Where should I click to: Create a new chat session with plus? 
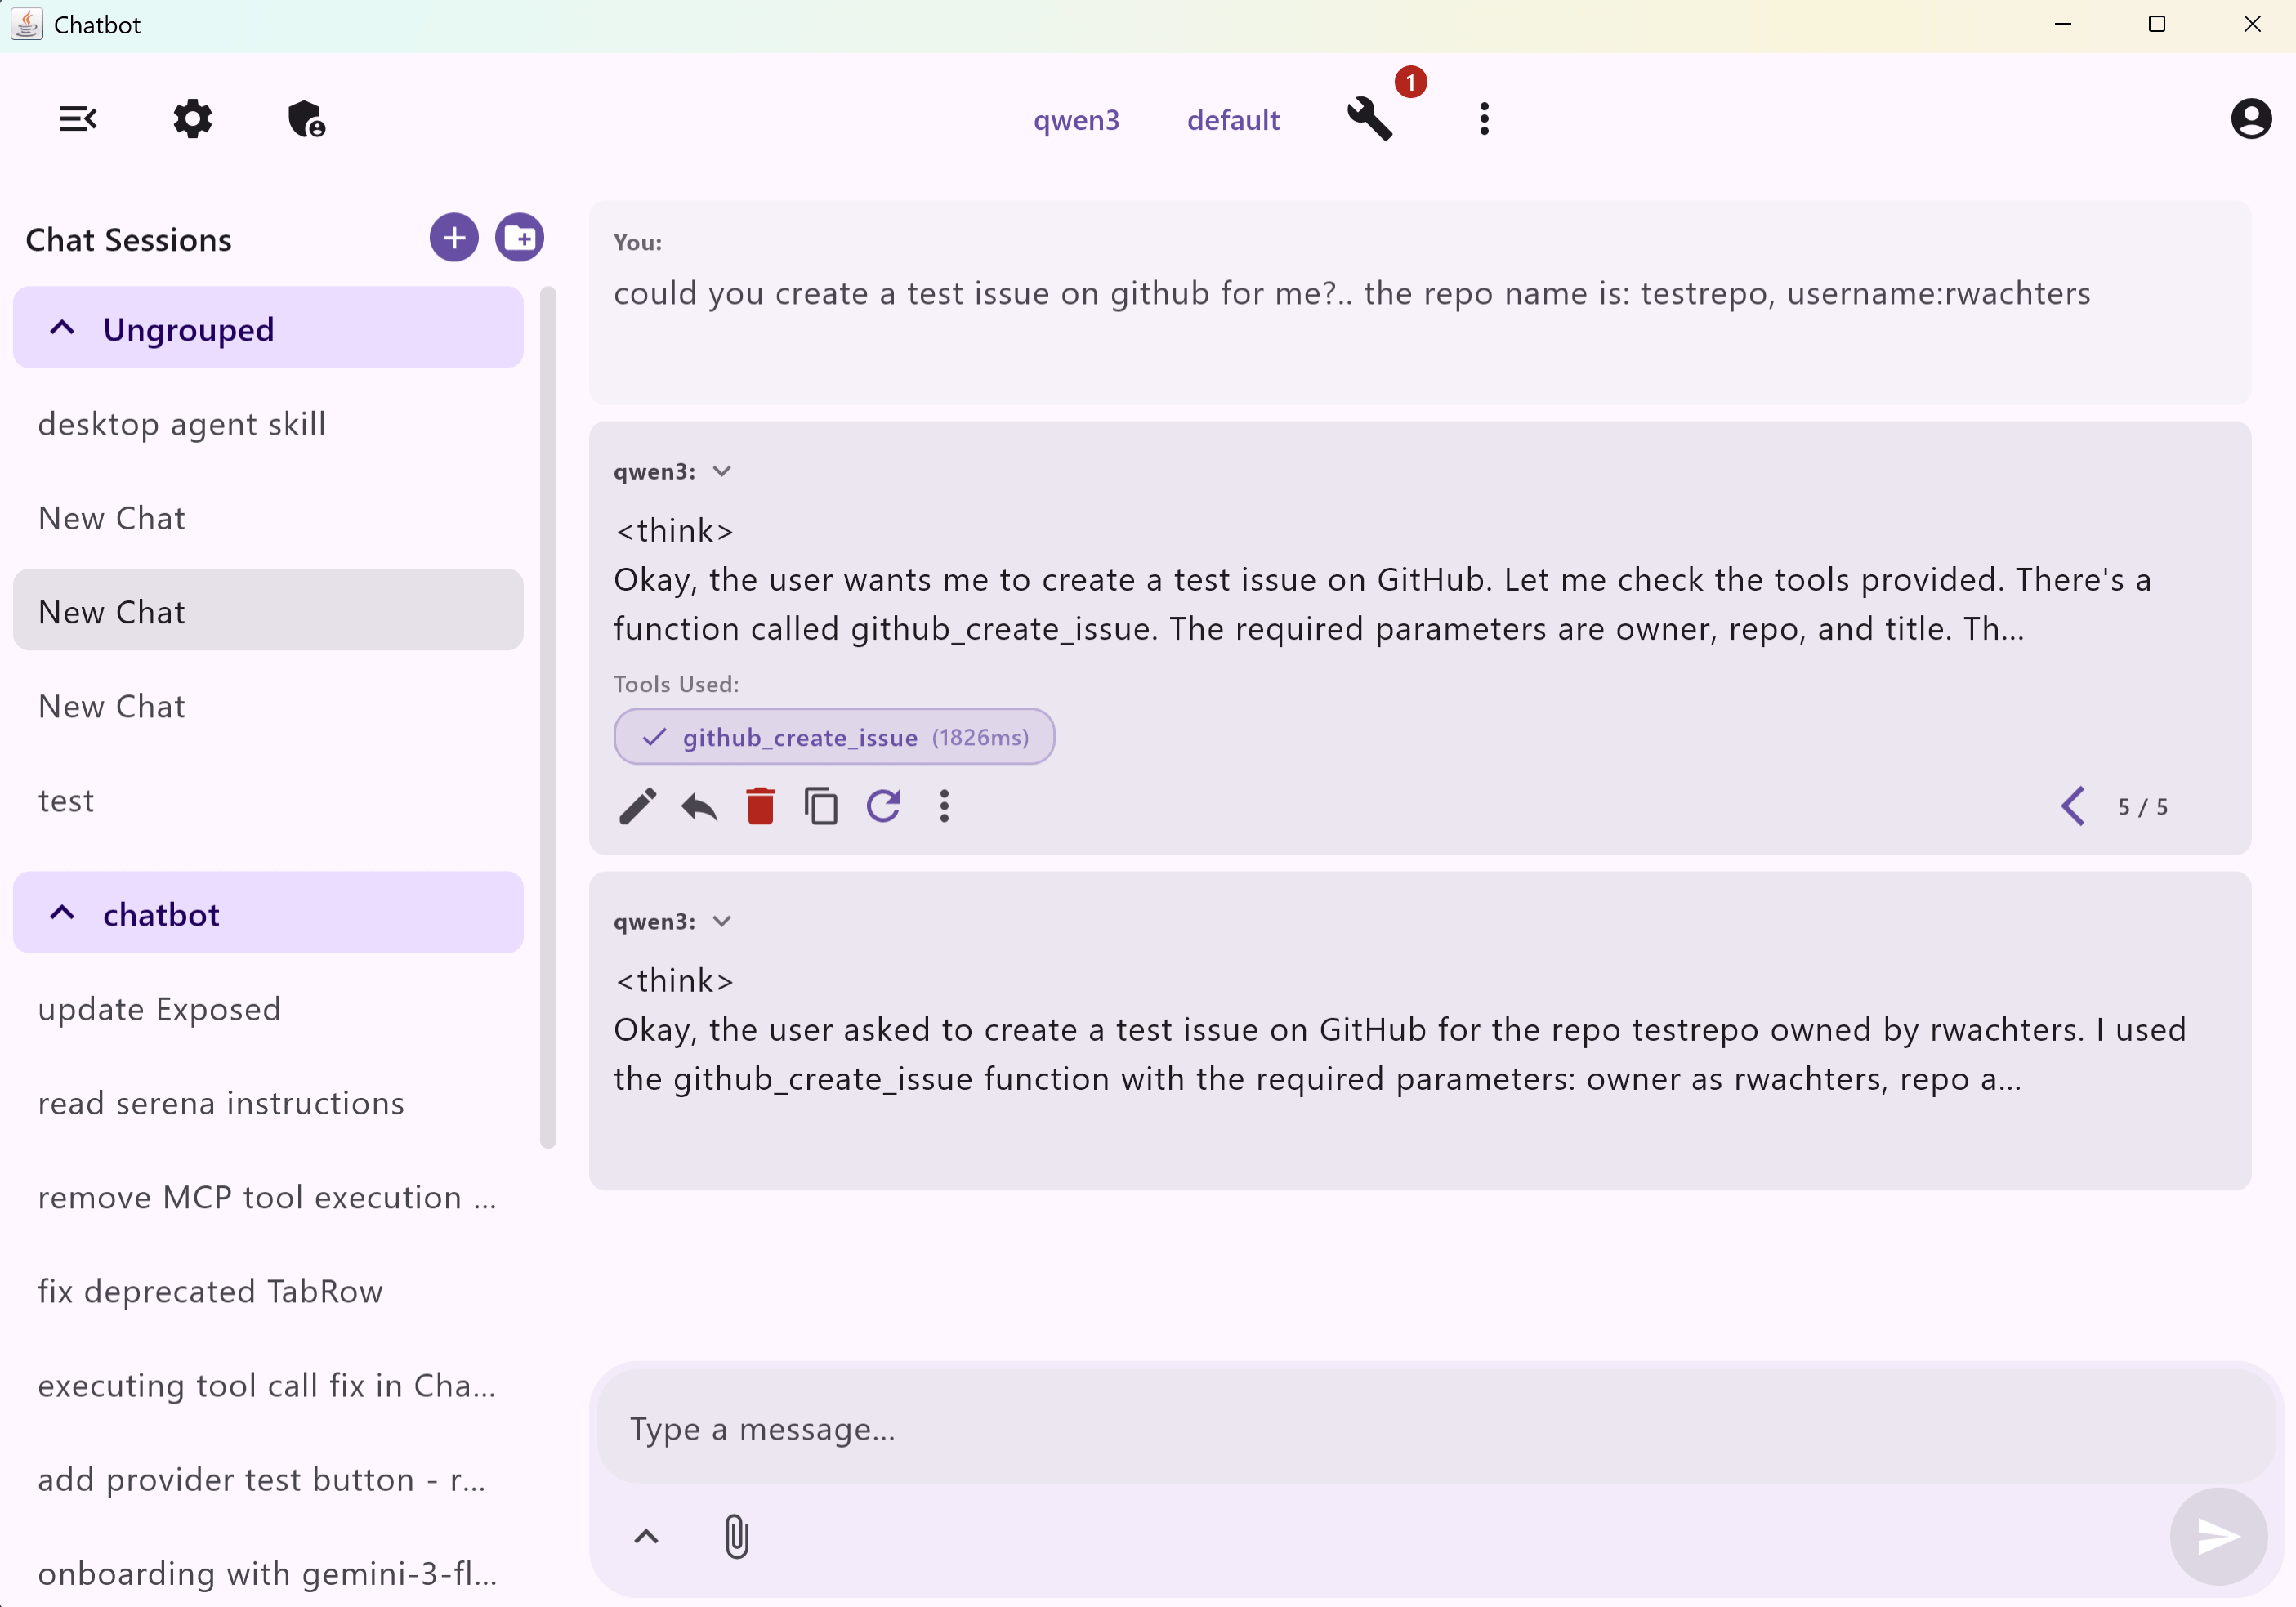[x=454, y=238]
